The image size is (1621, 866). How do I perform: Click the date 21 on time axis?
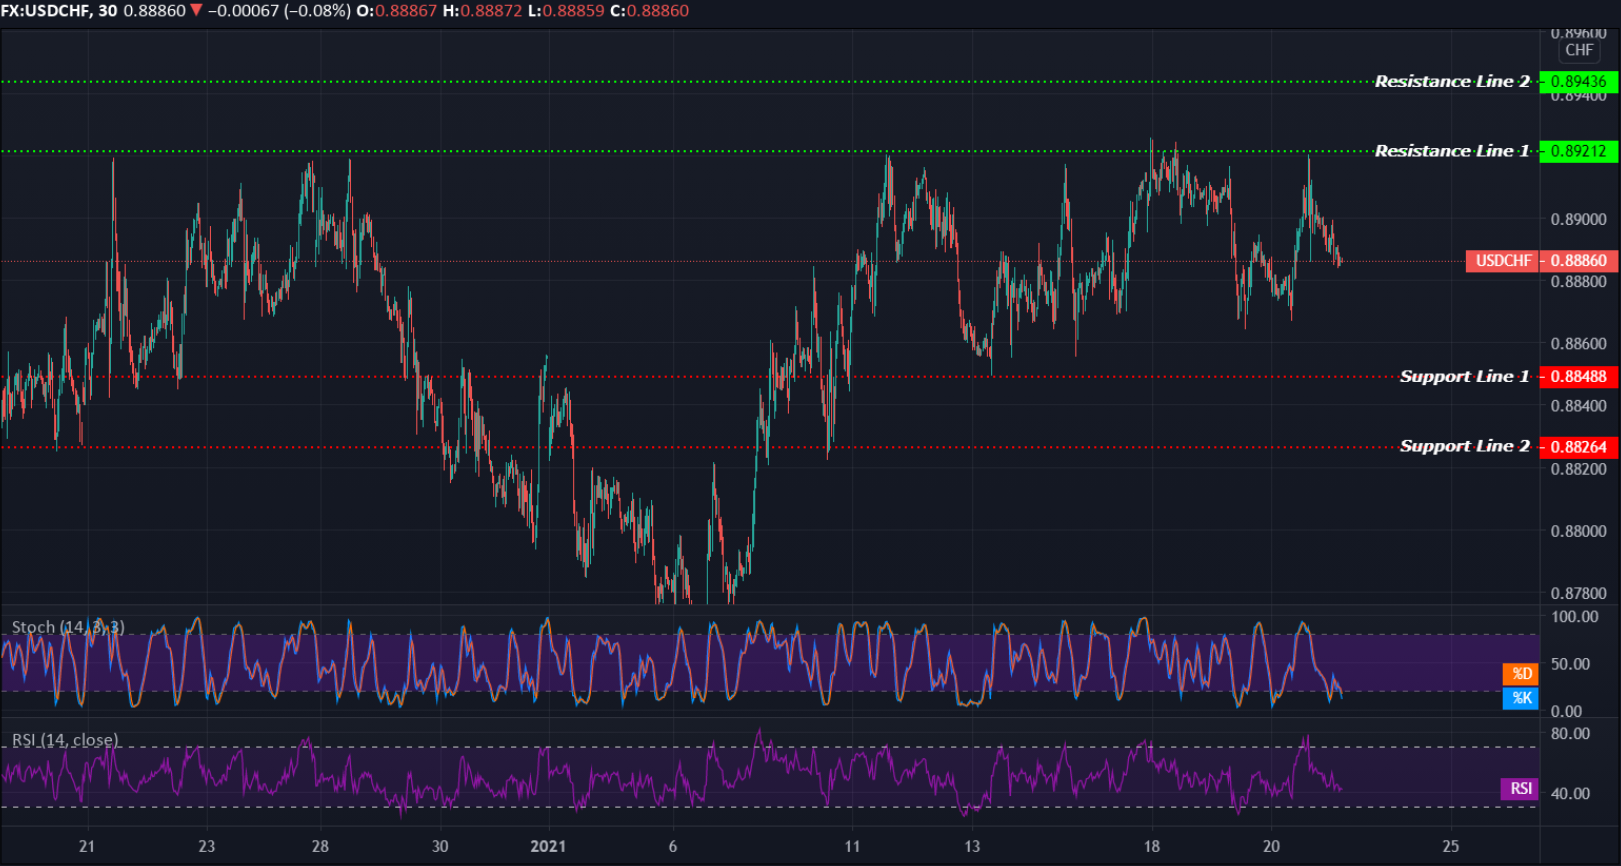point(87,846)
